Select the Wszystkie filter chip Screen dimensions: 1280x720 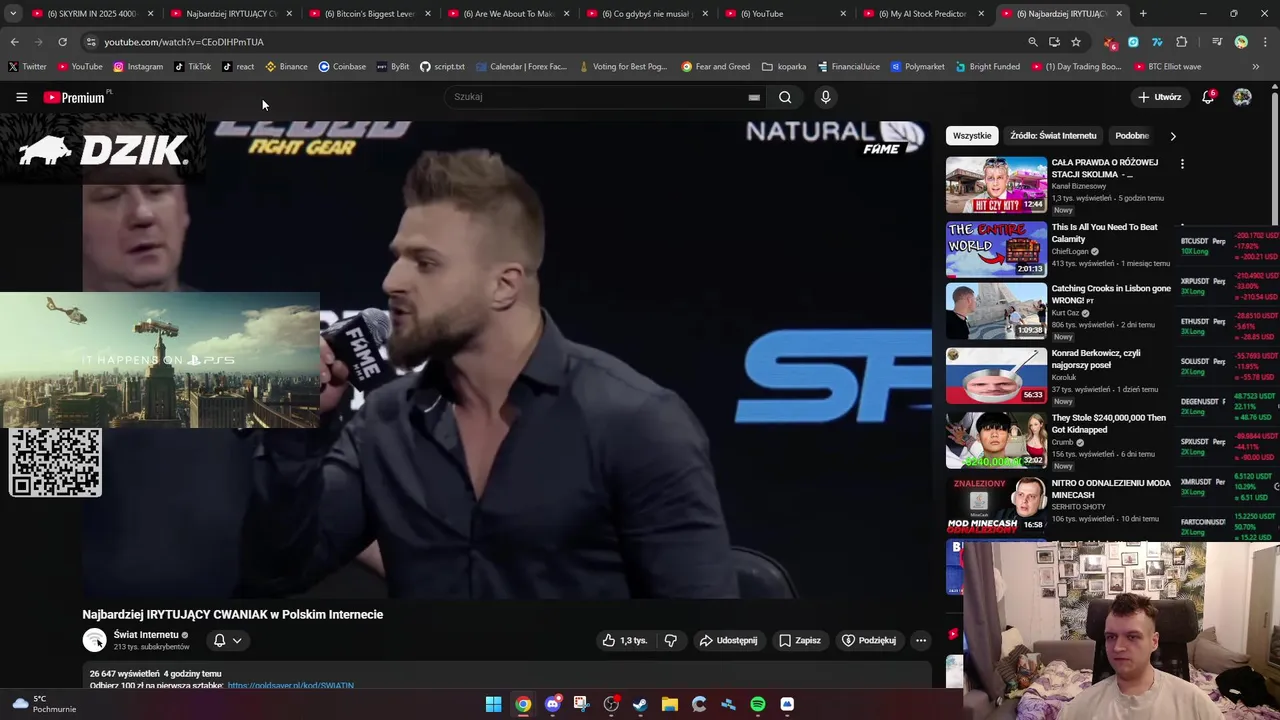972,135
